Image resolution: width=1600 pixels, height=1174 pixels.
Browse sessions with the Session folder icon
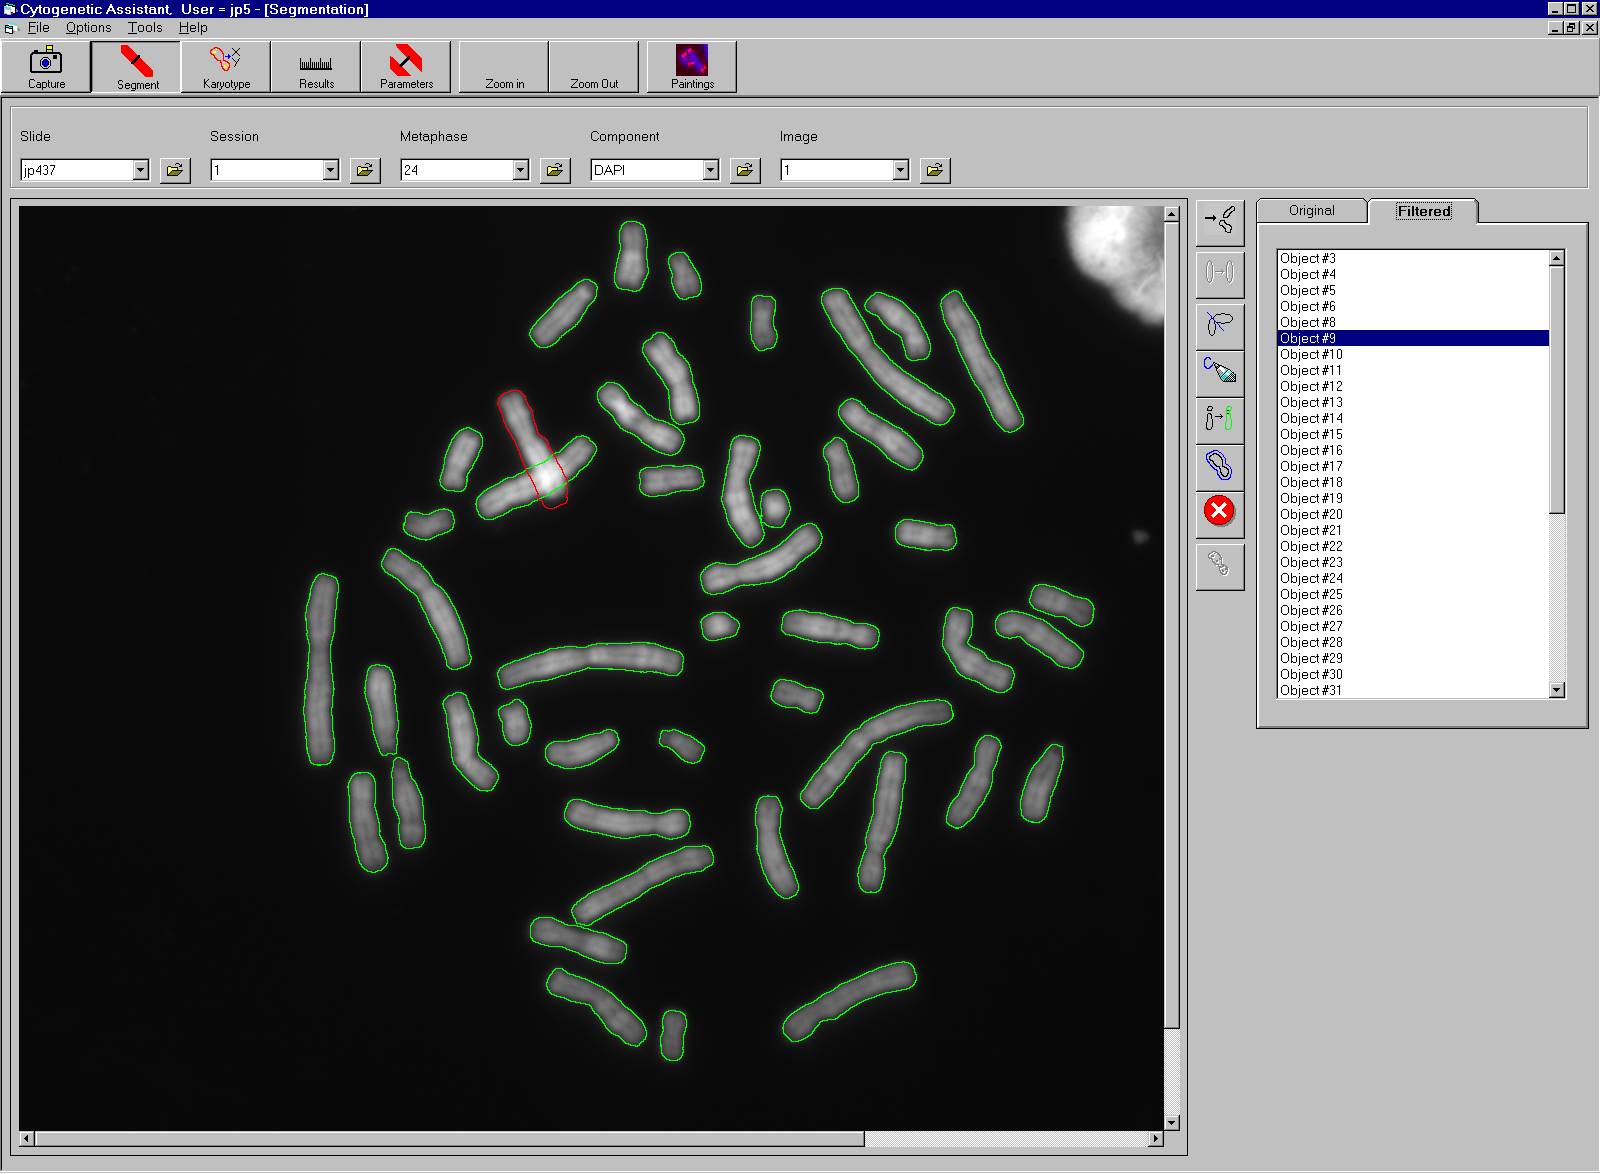pyautogui.click(x=365, y=170)
